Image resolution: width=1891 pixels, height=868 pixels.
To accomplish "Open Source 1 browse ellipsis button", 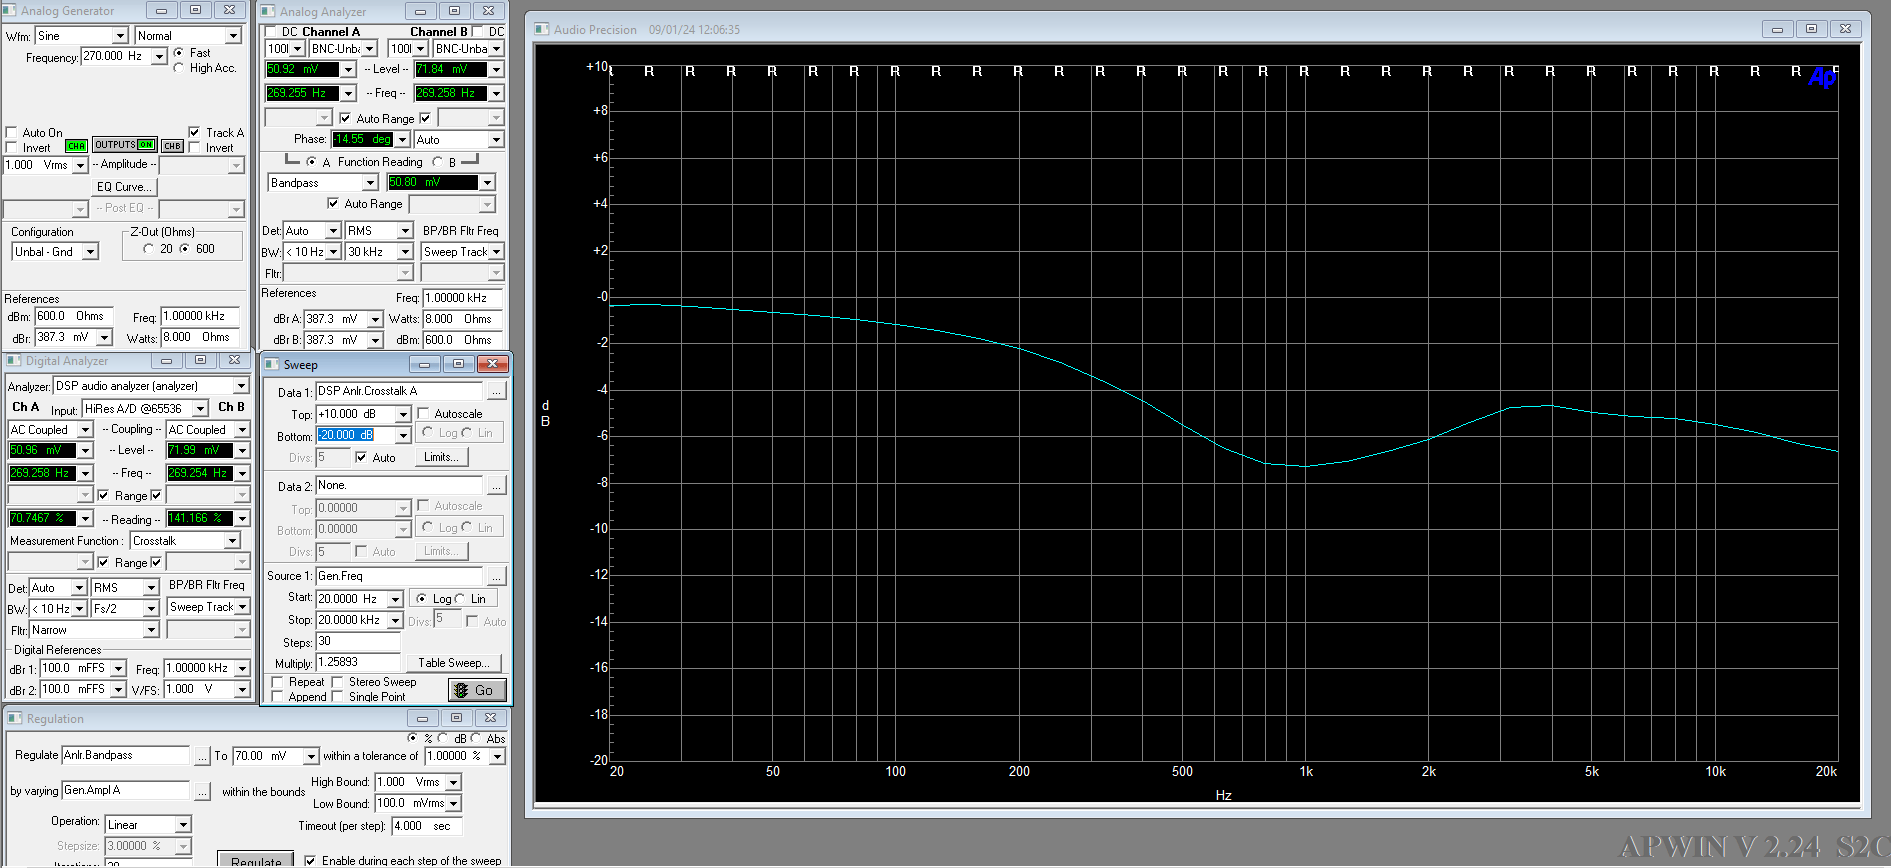I will [x=496, y=576].
